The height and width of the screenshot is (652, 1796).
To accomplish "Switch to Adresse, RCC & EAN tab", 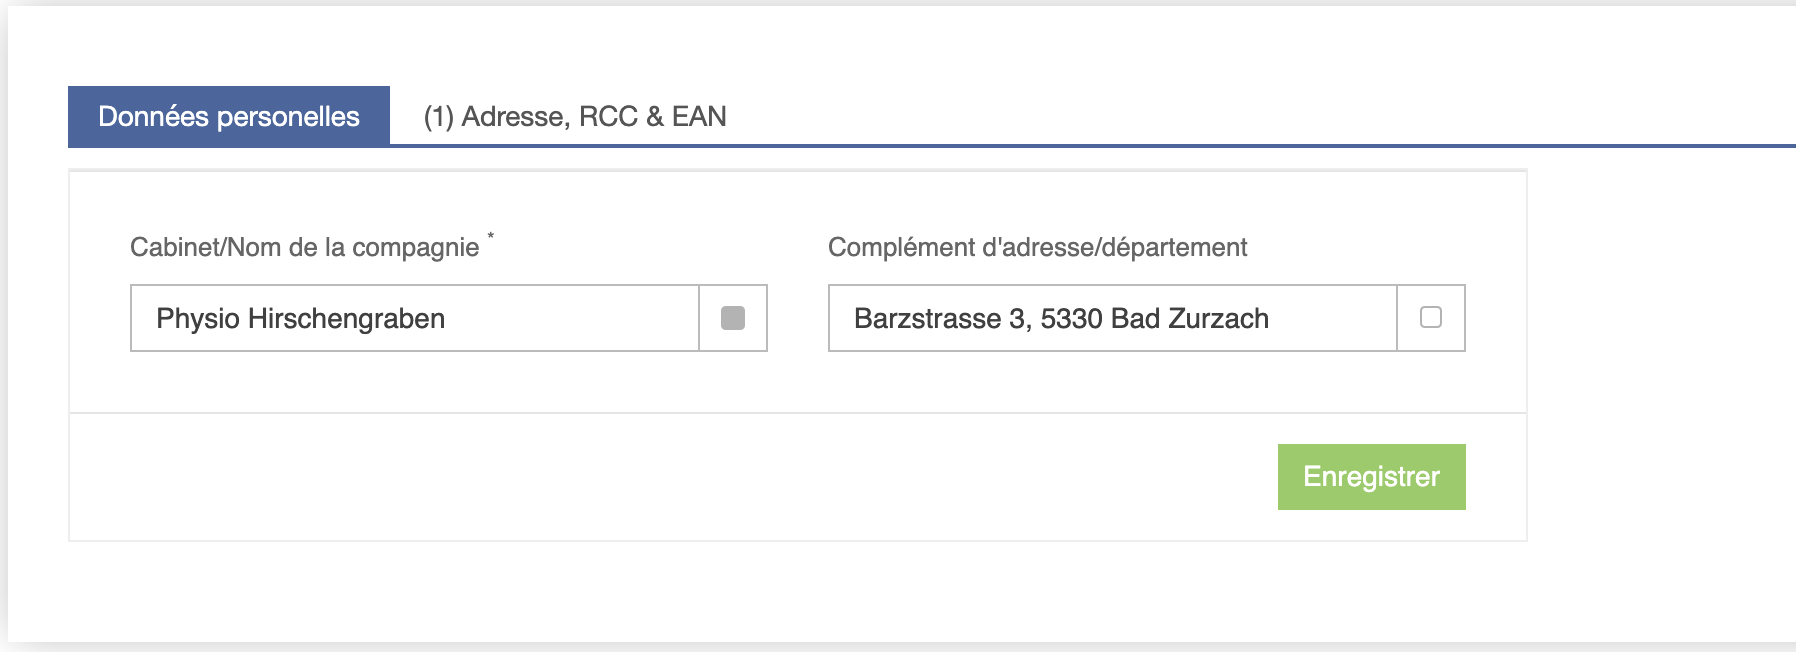I will [575, 116].
